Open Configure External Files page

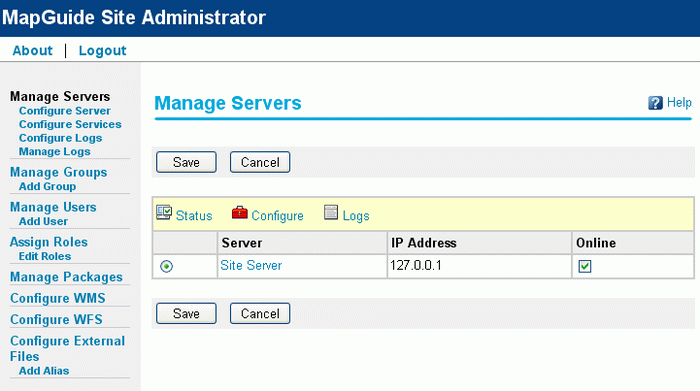tap(67, 349)
